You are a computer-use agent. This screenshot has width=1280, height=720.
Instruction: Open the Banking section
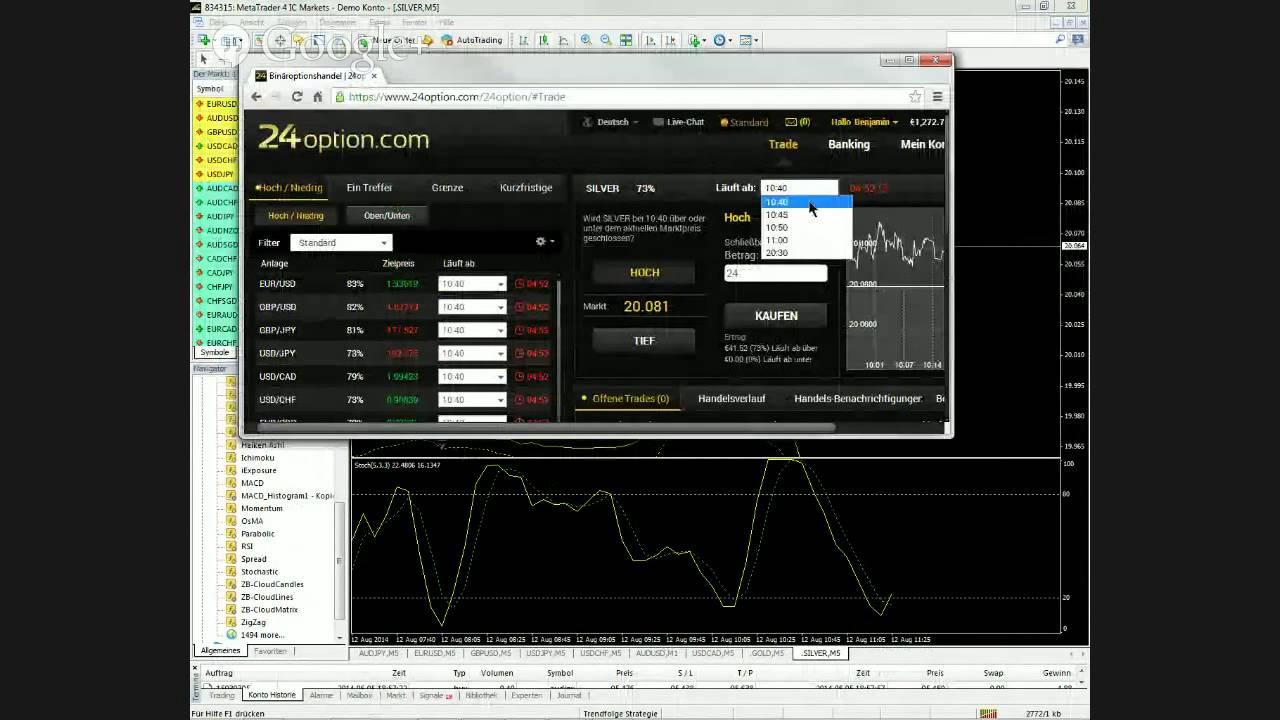click(849, 144)
